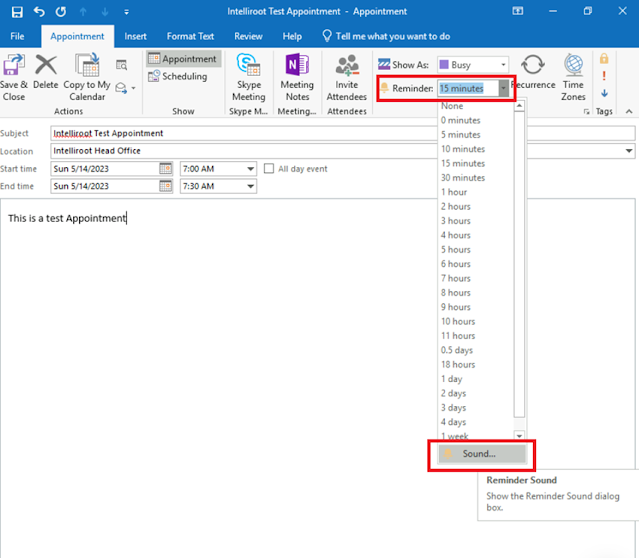The image size is (639, 558).
Task: Undo the last action
Action: coord(39,11)
